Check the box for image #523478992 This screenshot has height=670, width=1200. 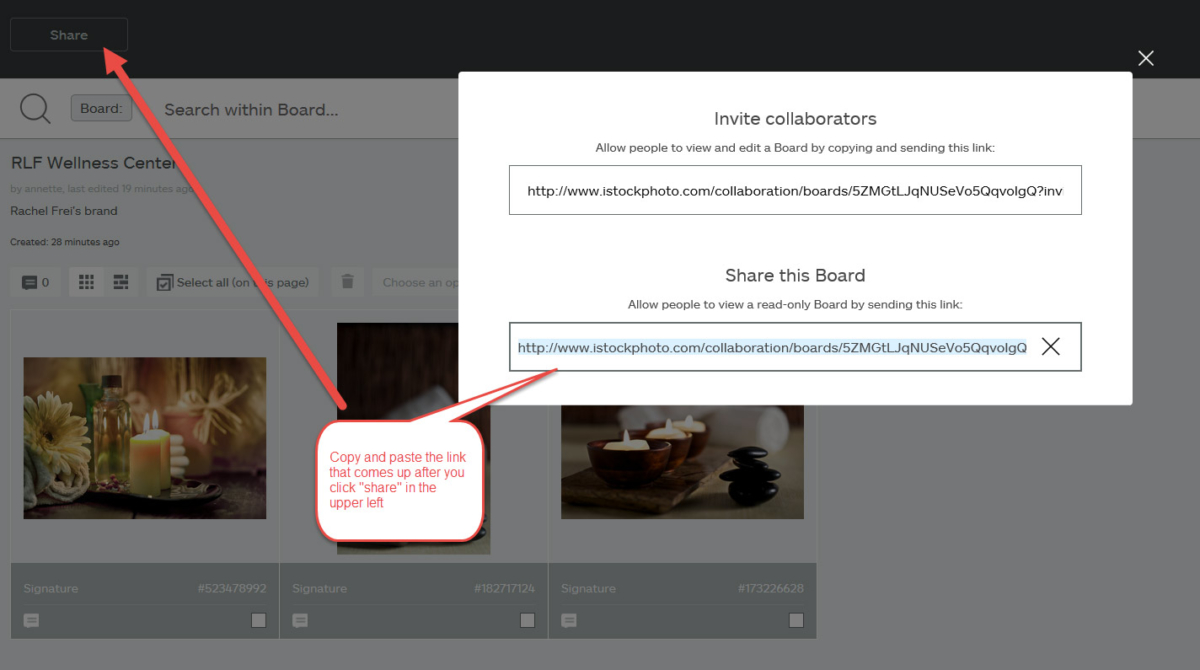pyautogui.click(x=259, y=620)
